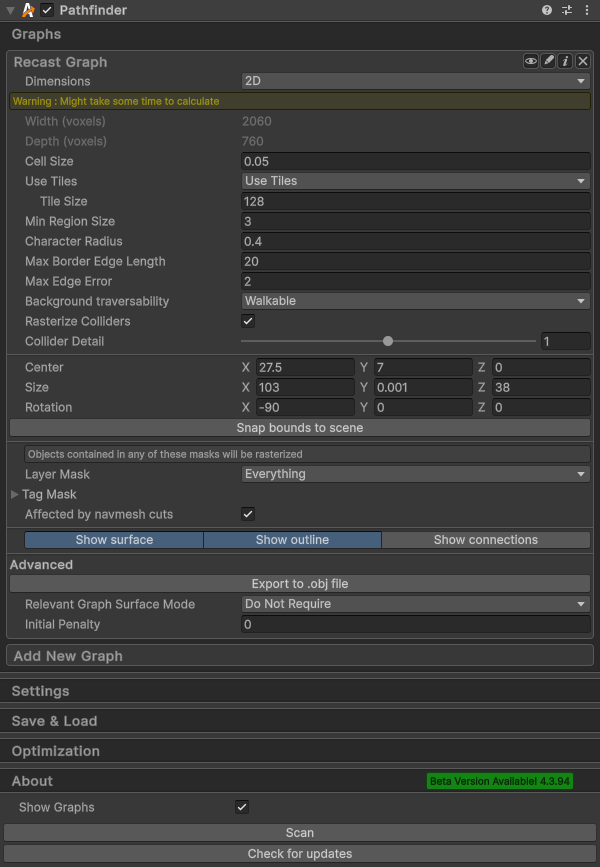Uncheck Rasterize Colliders

tap(248, 321)
